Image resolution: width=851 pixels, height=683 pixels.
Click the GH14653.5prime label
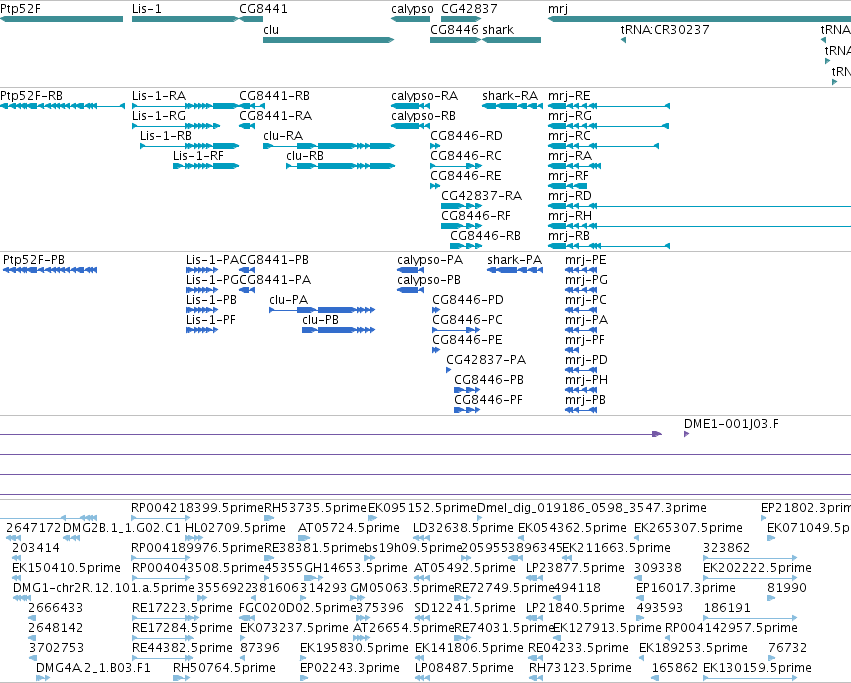coord(355,568)
